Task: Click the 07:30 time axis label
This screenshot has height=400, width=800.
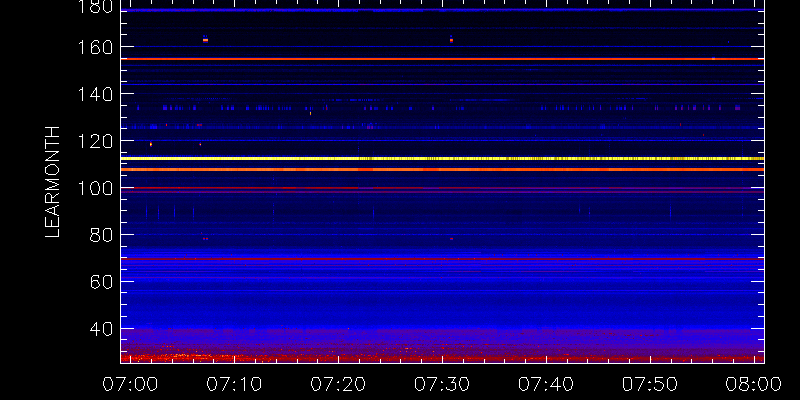Action: click(x=442, y=384)
